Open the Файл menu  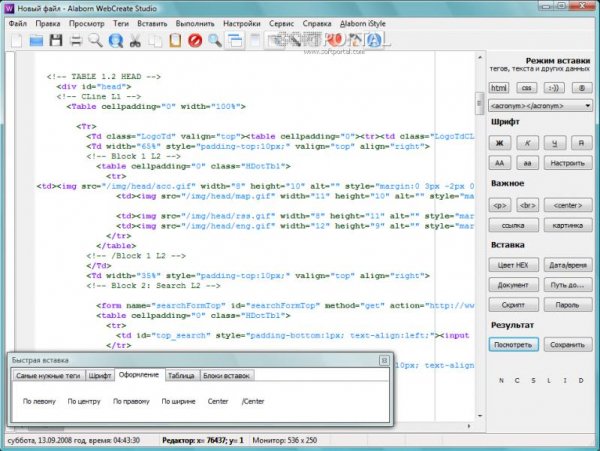point(18,23)
